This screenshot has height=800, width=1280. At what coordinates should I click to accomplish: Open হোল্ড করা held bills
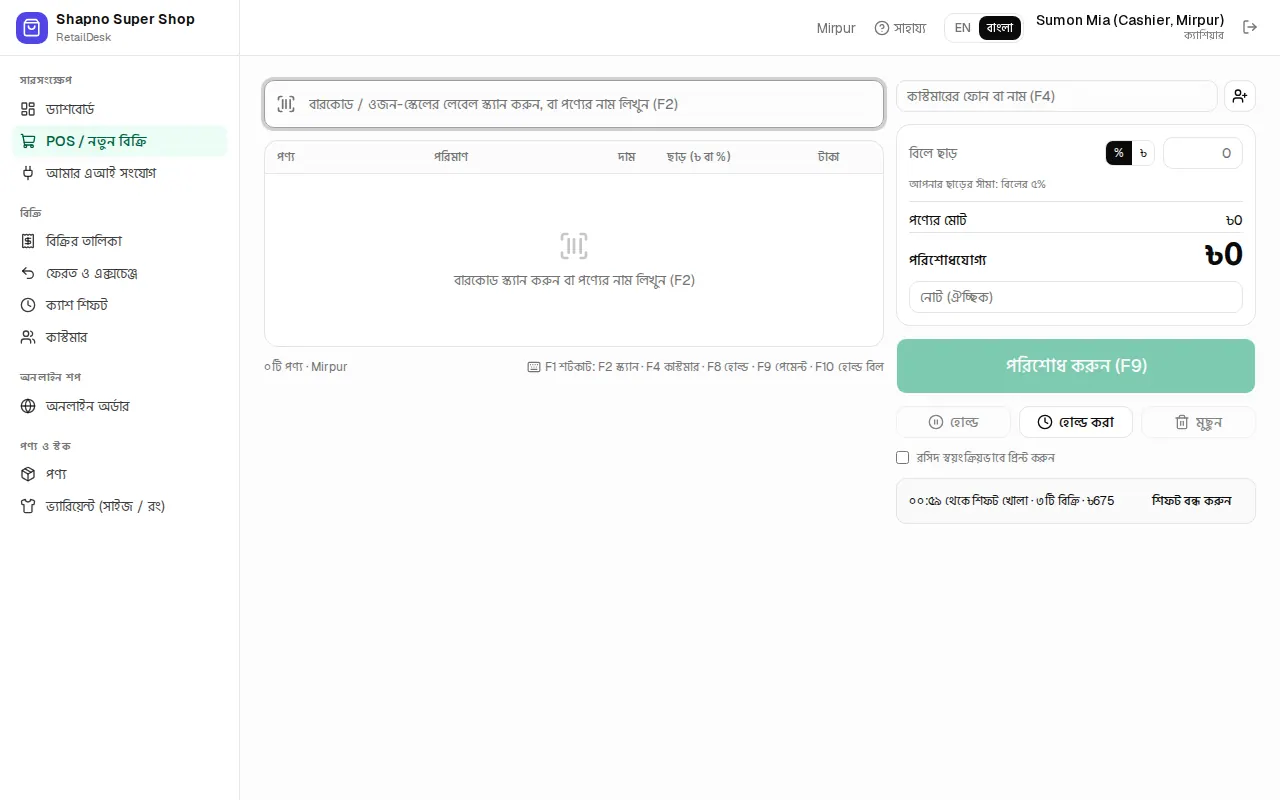(1076, 422)
